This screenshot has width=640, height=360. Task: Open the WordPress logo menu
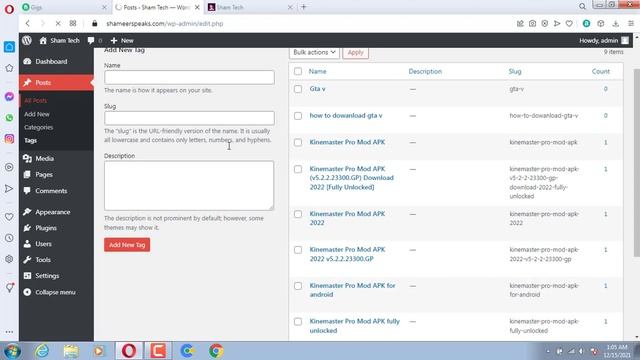(x=27, y=40)
